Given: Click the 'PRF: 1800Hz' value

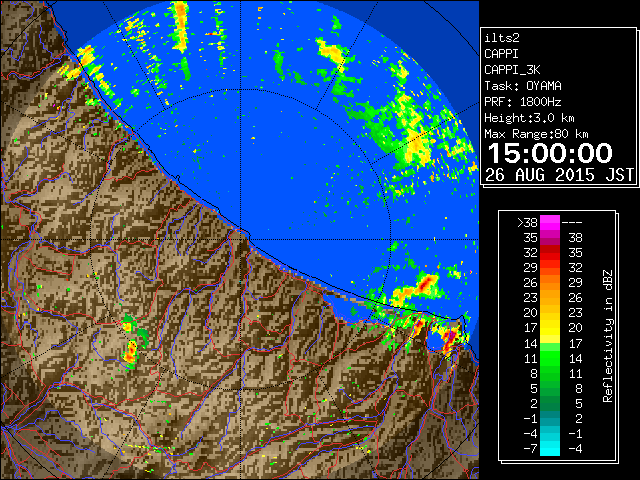Looking at the screenshot, I should pos(522,102).
